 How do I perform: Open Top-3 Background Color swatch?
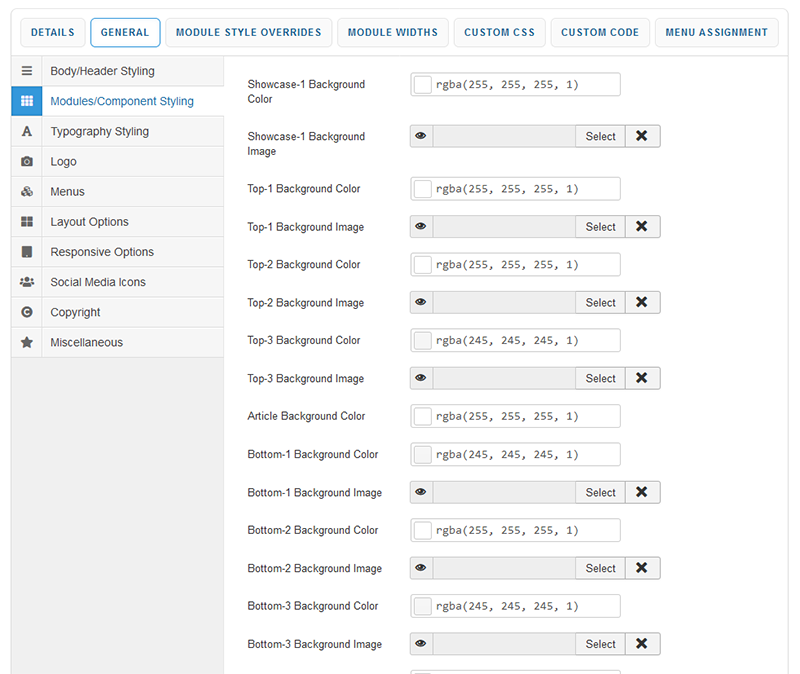[x=423, y=341]
